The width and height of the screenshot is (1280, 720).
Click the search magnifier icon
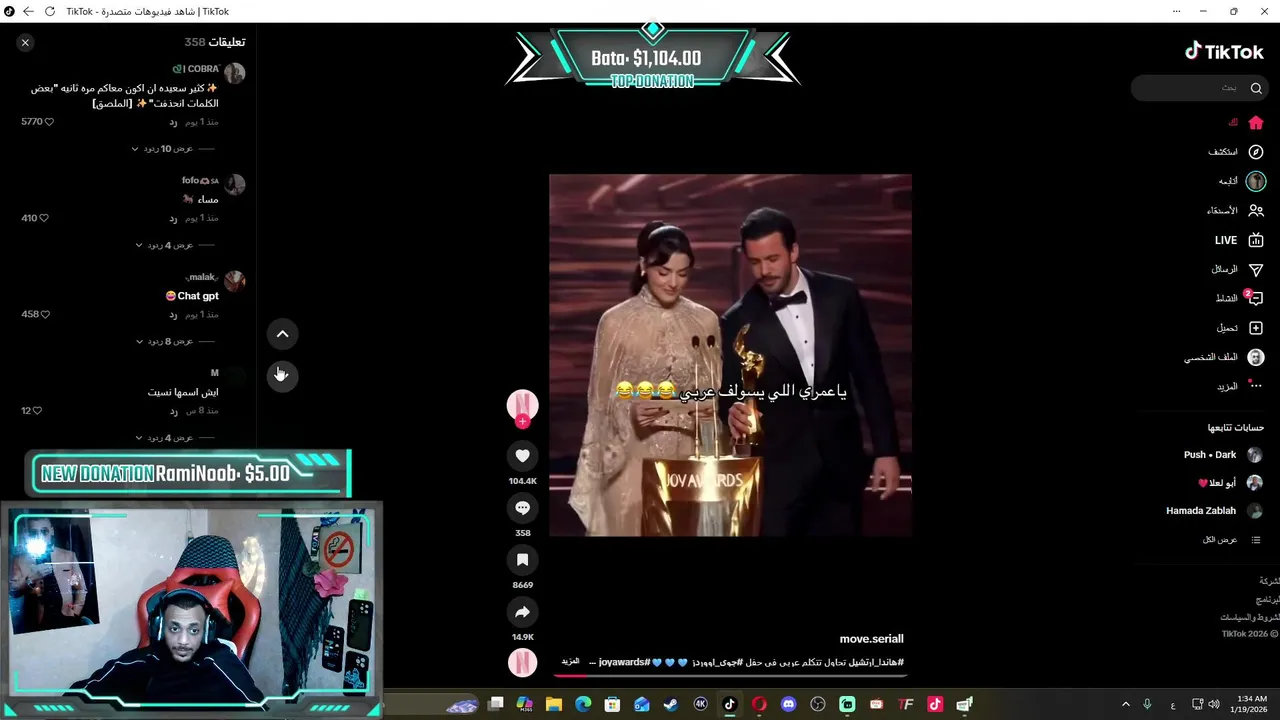click(1256, 88)
